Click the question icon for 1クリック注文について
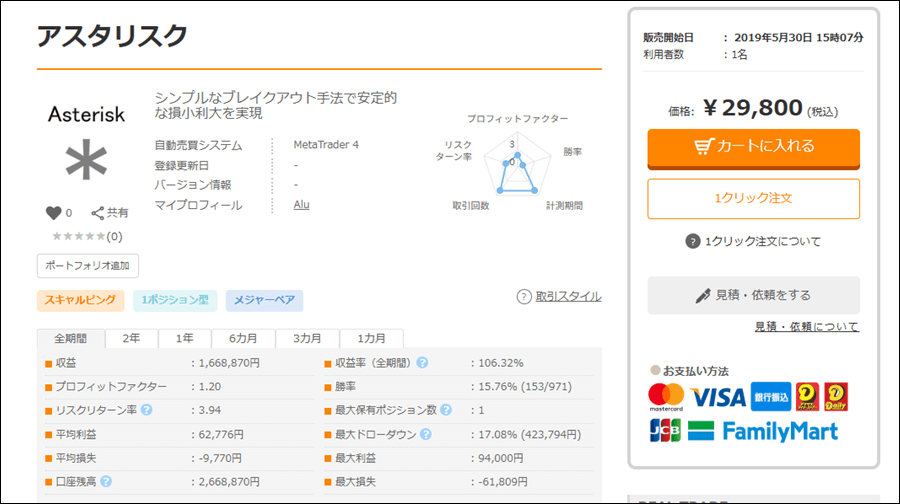The image size is (900, 504). point(692,241)
